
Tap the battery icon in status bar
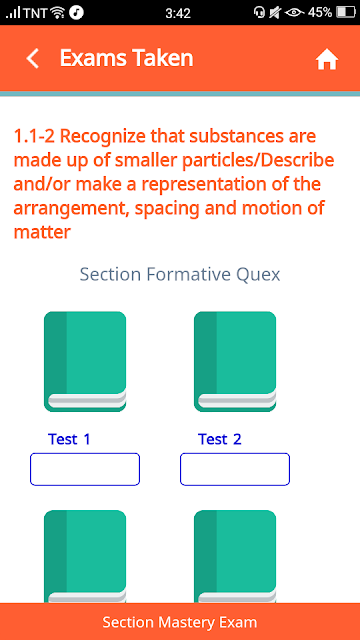pos(346,13)
